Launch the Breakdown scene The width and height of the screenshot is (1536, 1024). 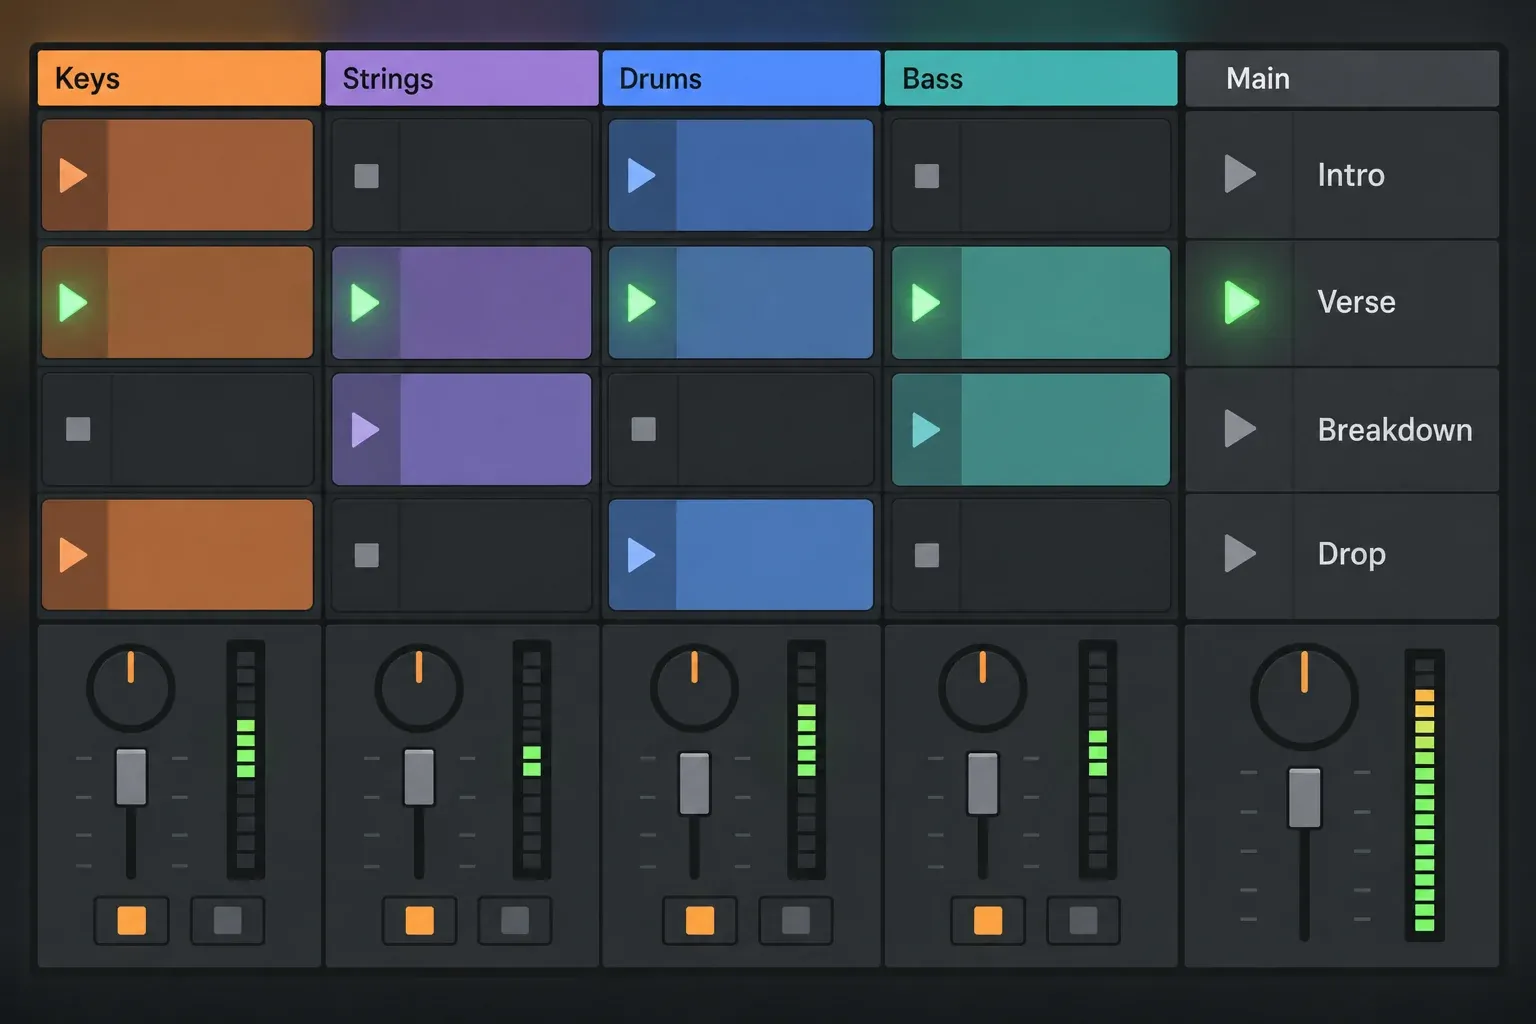[1240, 429]
